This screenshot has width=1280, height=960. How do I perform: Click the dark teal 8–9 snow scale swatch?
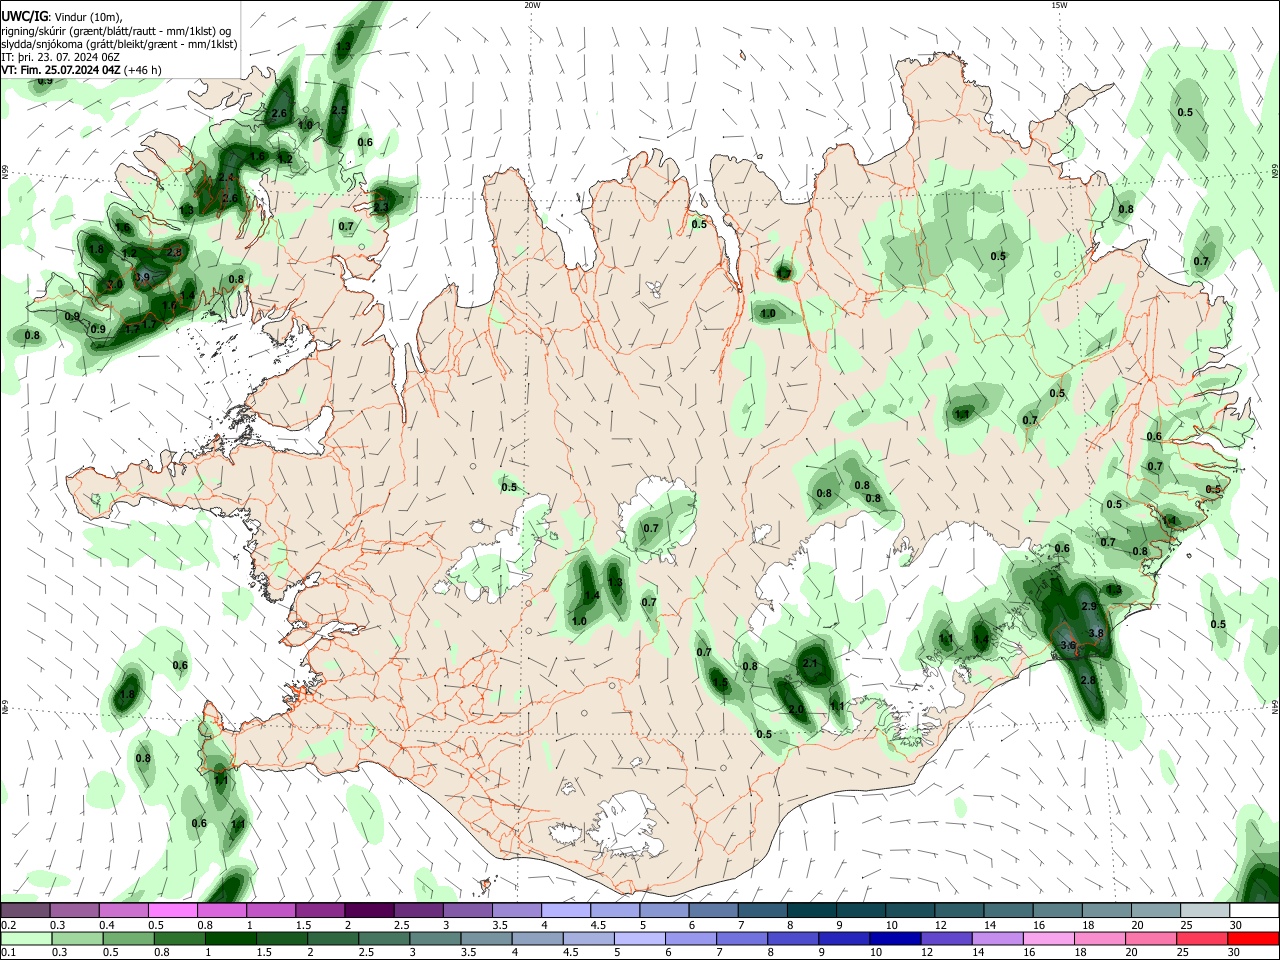(x=811, y=911)
